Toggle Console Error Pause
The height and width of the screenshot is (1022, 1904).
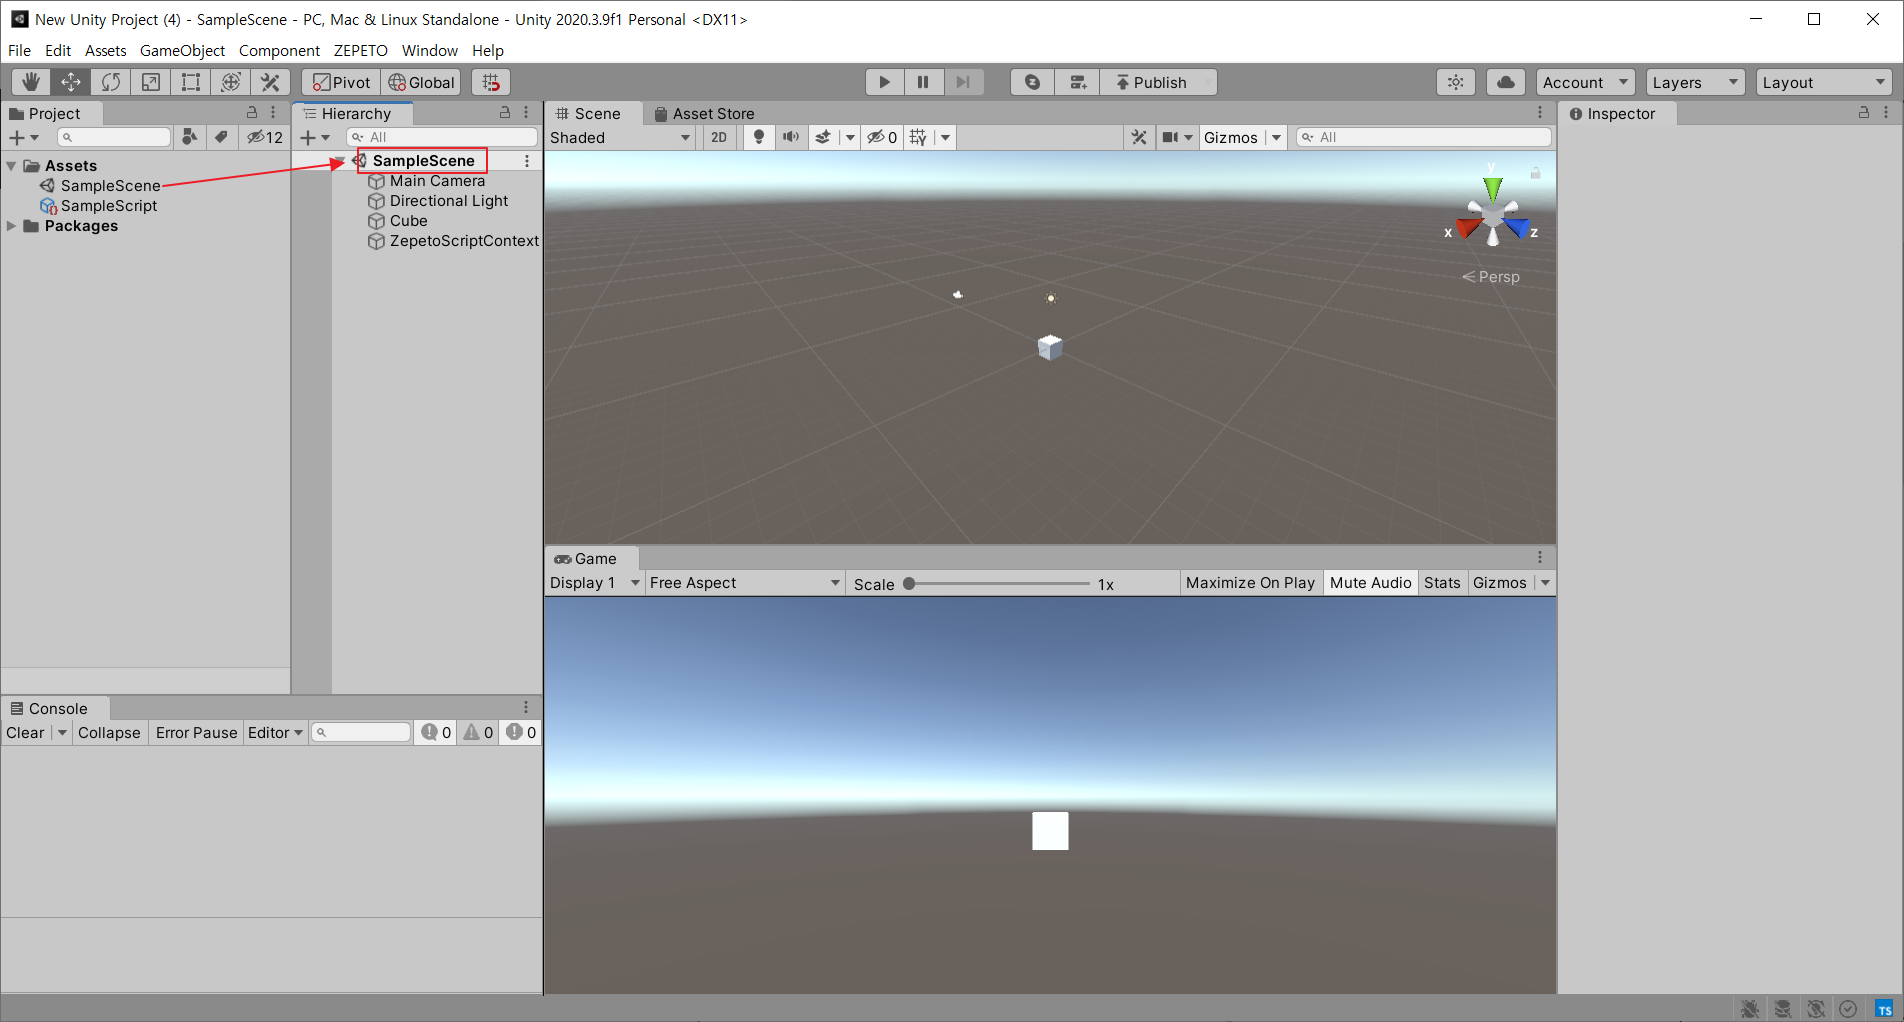(x=196, y=733)
